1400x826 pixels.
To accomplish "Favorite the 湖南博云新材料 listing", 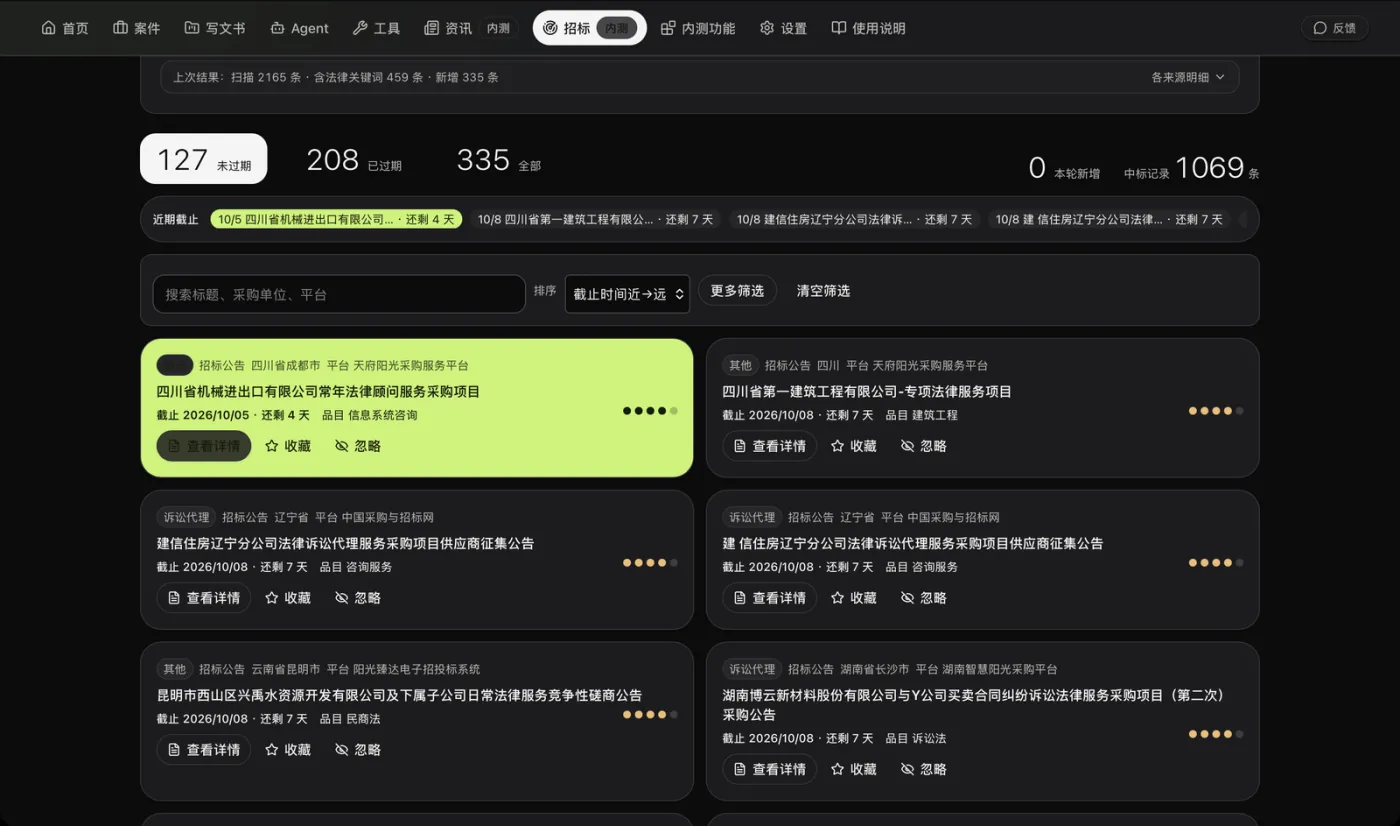I will click(854, 770).
